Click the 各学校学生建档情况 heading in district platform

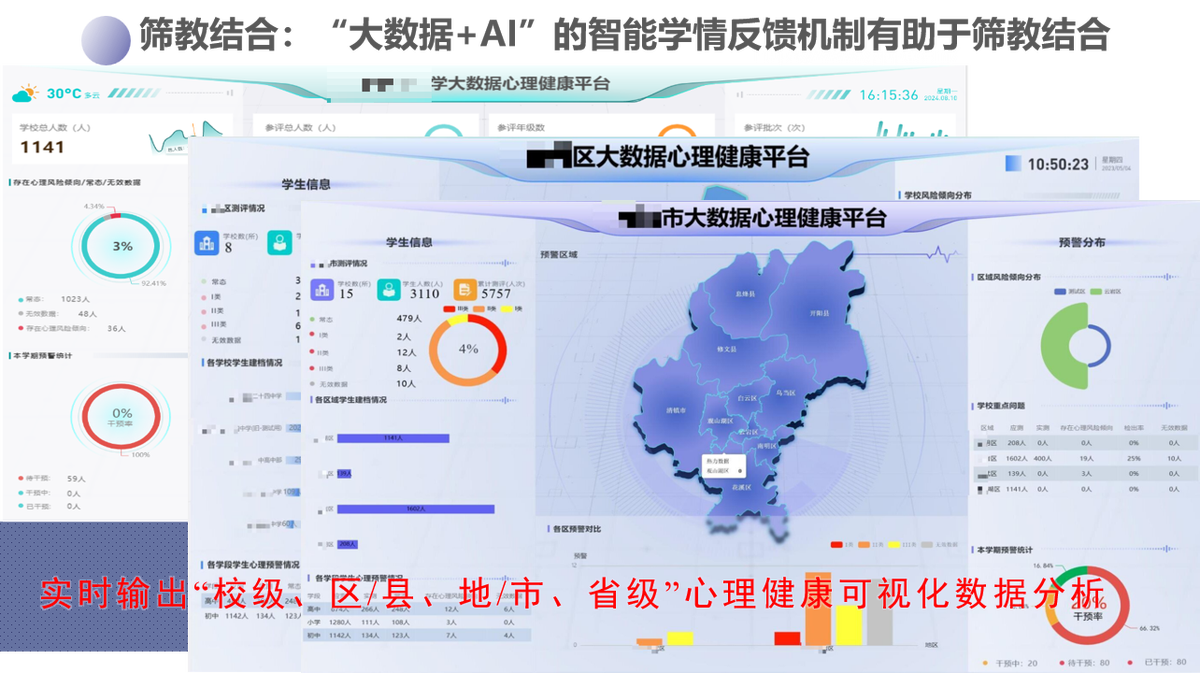pyautogui.click(x=243, y=362)
